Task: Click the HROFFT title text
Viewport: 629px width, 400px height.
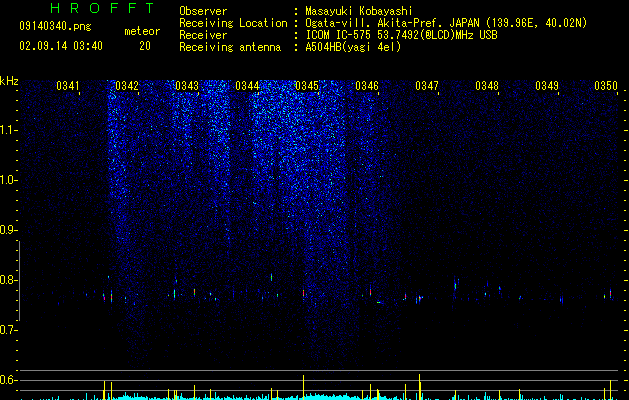Action: coord(103,8)
